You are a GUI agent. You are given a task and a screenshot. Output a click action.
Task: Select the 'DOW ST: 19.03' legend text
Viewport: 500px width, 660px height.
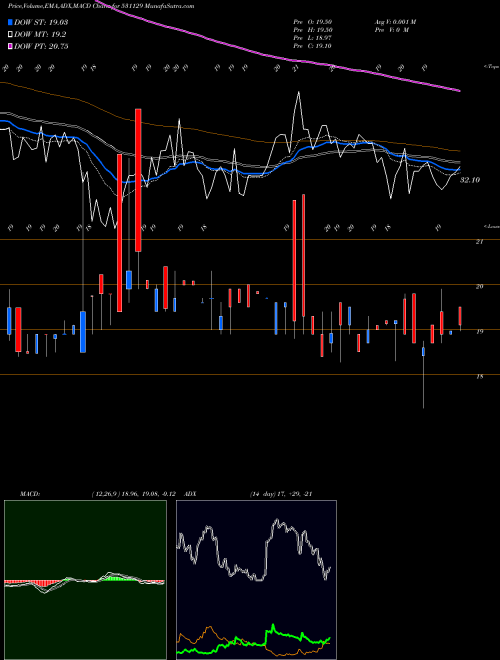pyautogui.click(x=41, y=23)
